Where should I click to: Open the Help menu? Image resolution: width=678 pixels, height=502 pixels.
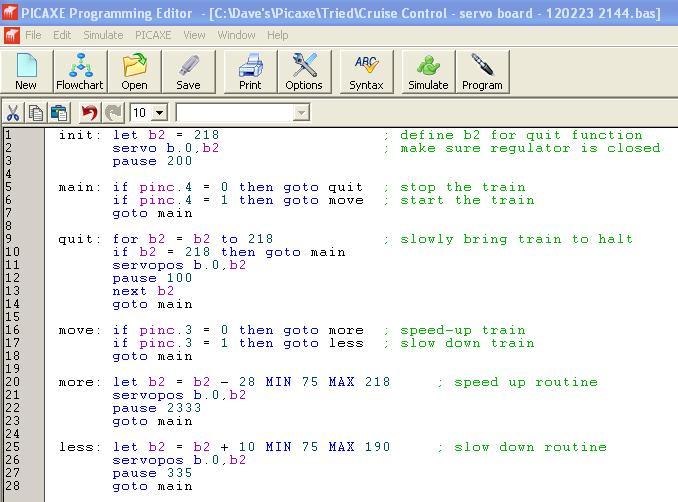click(278, 35)
